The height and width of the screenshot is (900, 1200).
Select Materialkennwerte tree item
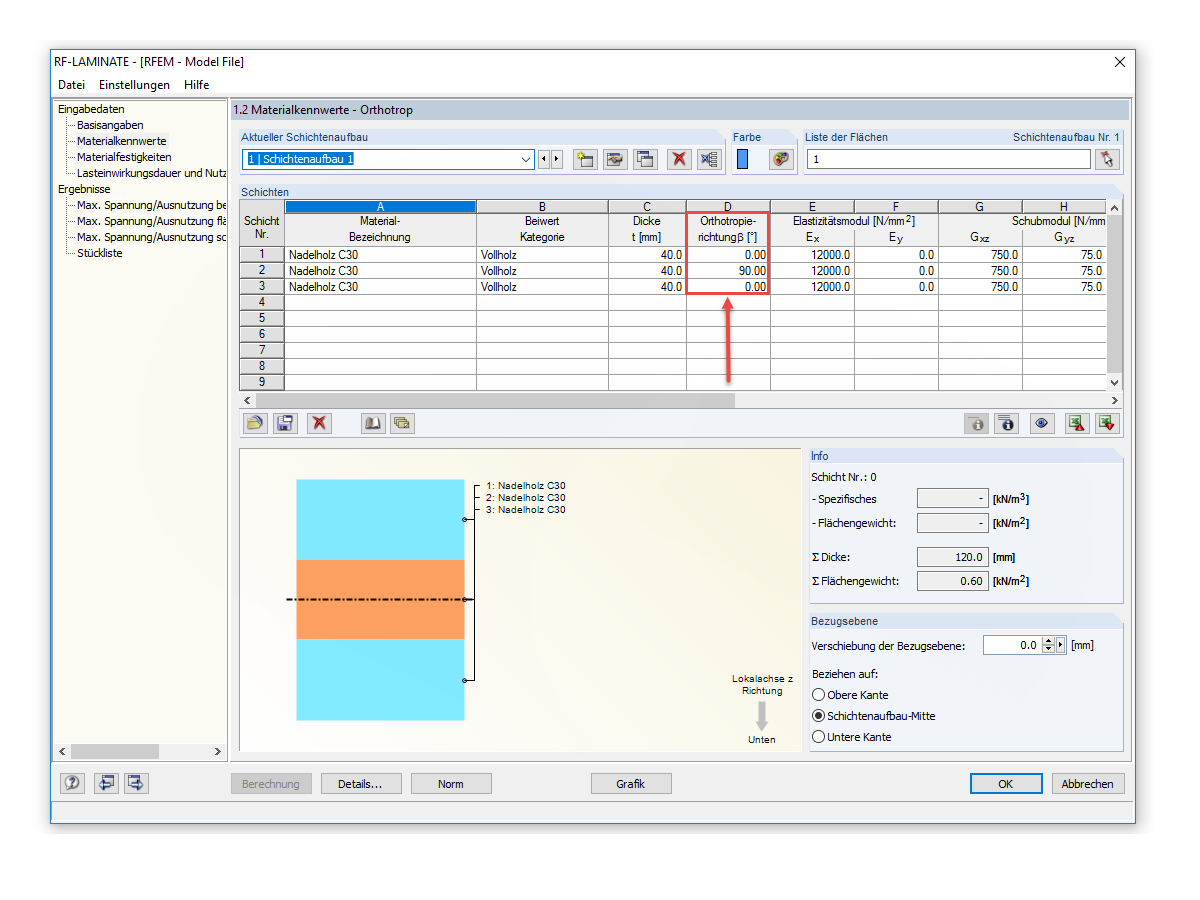(x=122, y=141)
